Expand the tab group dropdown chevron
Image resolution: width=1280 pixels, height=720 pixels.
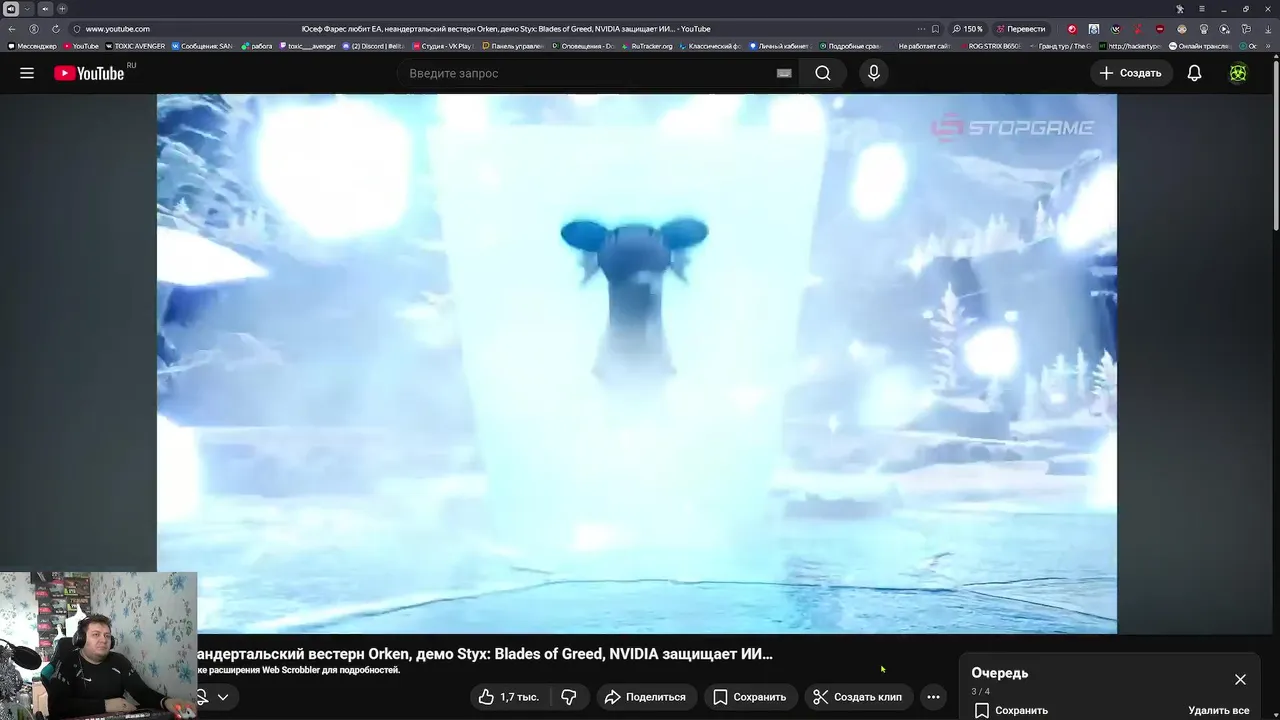coord(27,9)
